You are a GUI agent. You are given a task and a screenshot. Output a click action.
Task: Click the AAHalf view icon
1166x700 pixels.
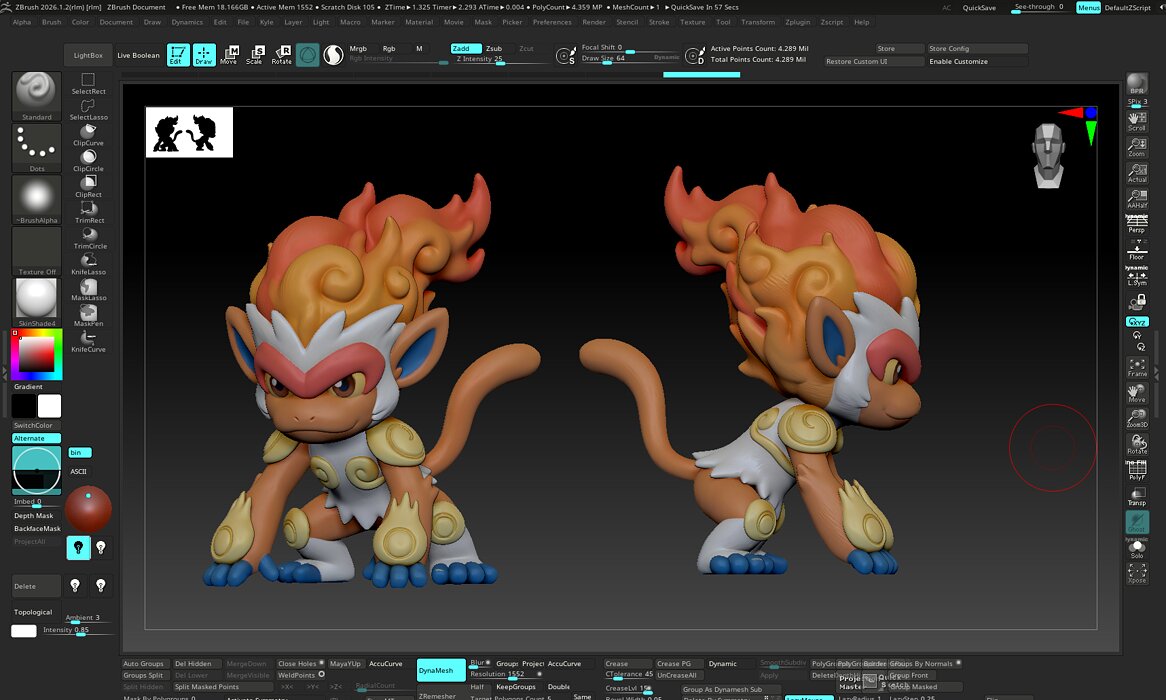point(1137,199)
